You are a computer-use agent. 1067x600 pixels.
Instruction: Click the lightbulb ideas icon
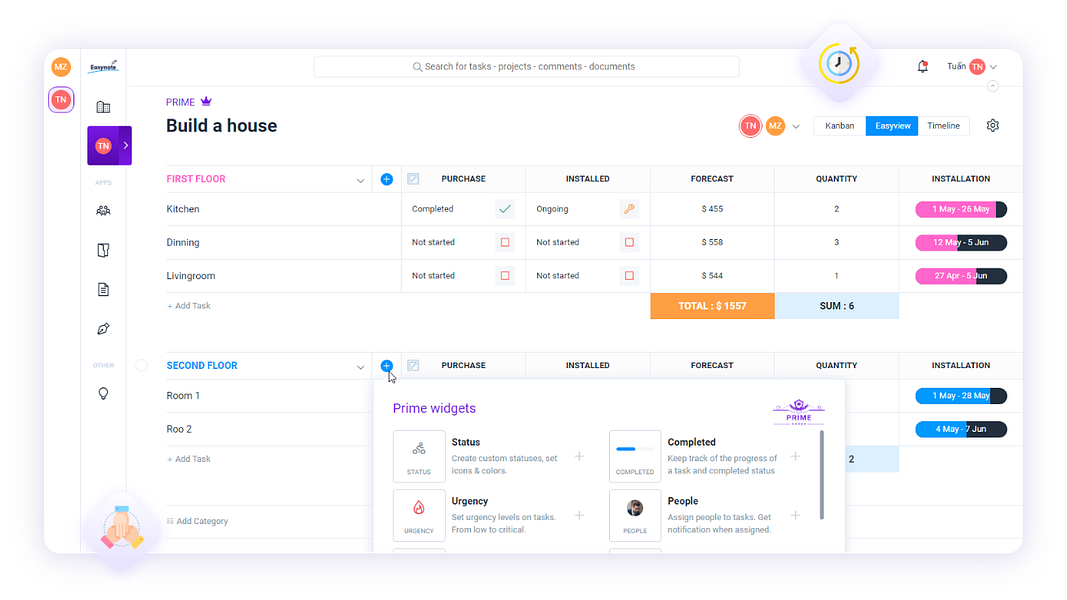pyautogui.click(x=103, y=393)
